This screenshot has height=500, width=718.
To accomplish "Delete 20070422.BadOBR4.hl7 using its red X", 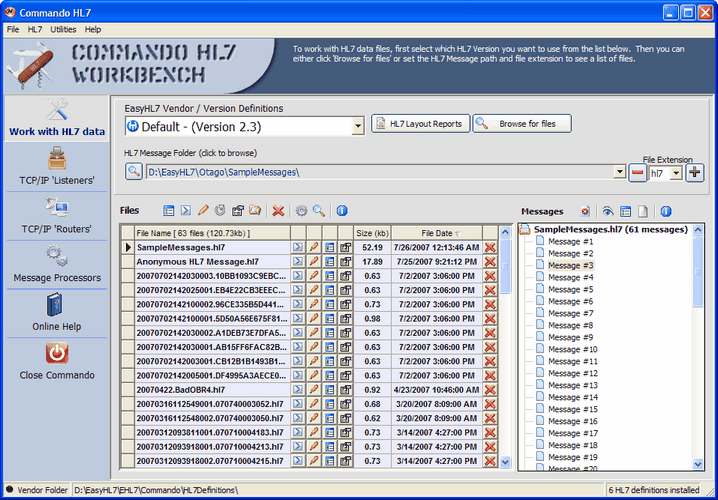I will [490, 390].
